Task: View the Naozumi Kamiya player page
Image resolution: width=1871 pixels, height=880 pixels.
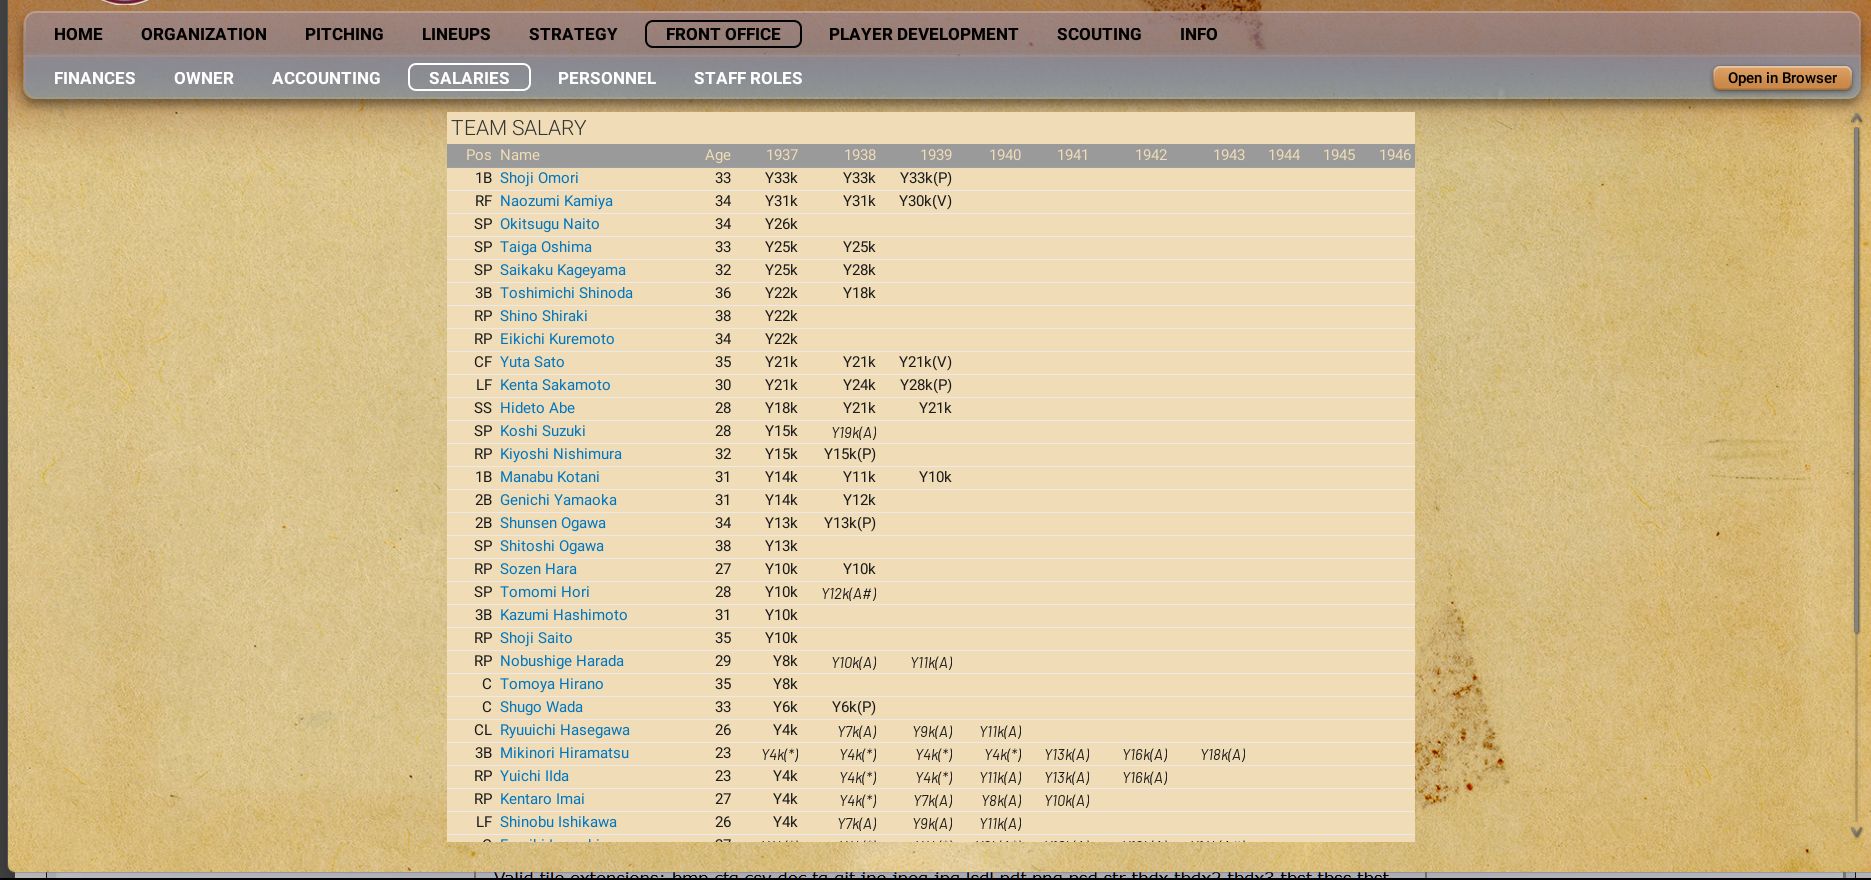Action: click(x=556, y=201)
